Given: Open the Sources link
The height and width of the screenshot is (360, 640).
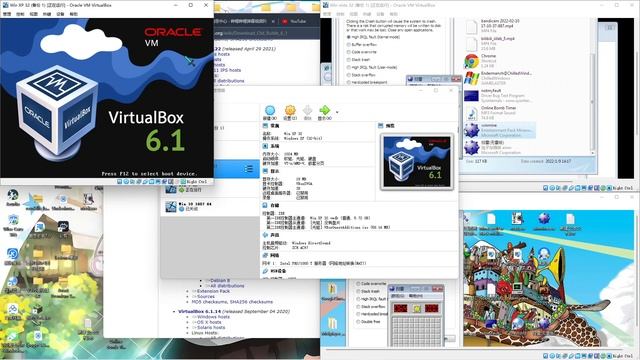Looking at the screenshot, I should (206, 296).
